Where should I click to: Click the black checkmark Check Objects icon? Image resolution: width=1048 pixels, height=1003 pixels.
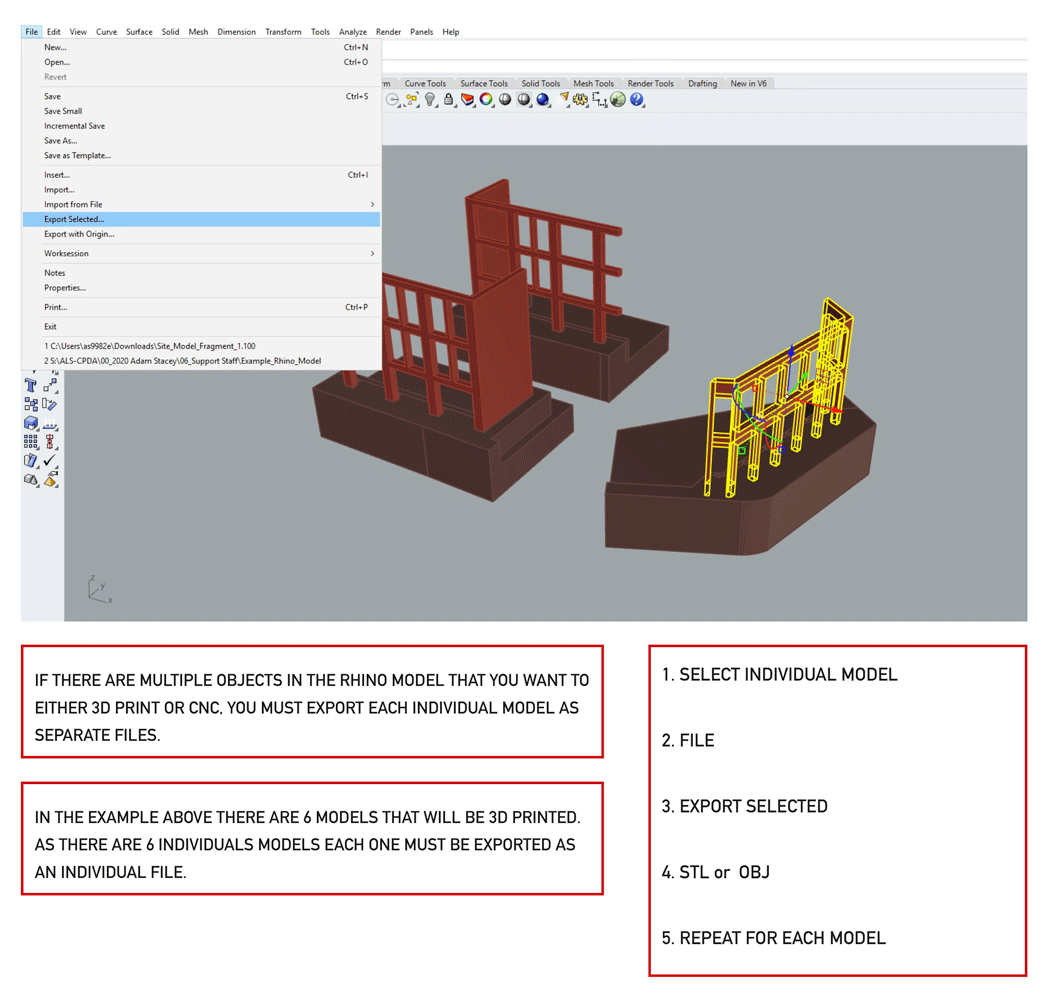pyautogui.click(x=50, y=461)
